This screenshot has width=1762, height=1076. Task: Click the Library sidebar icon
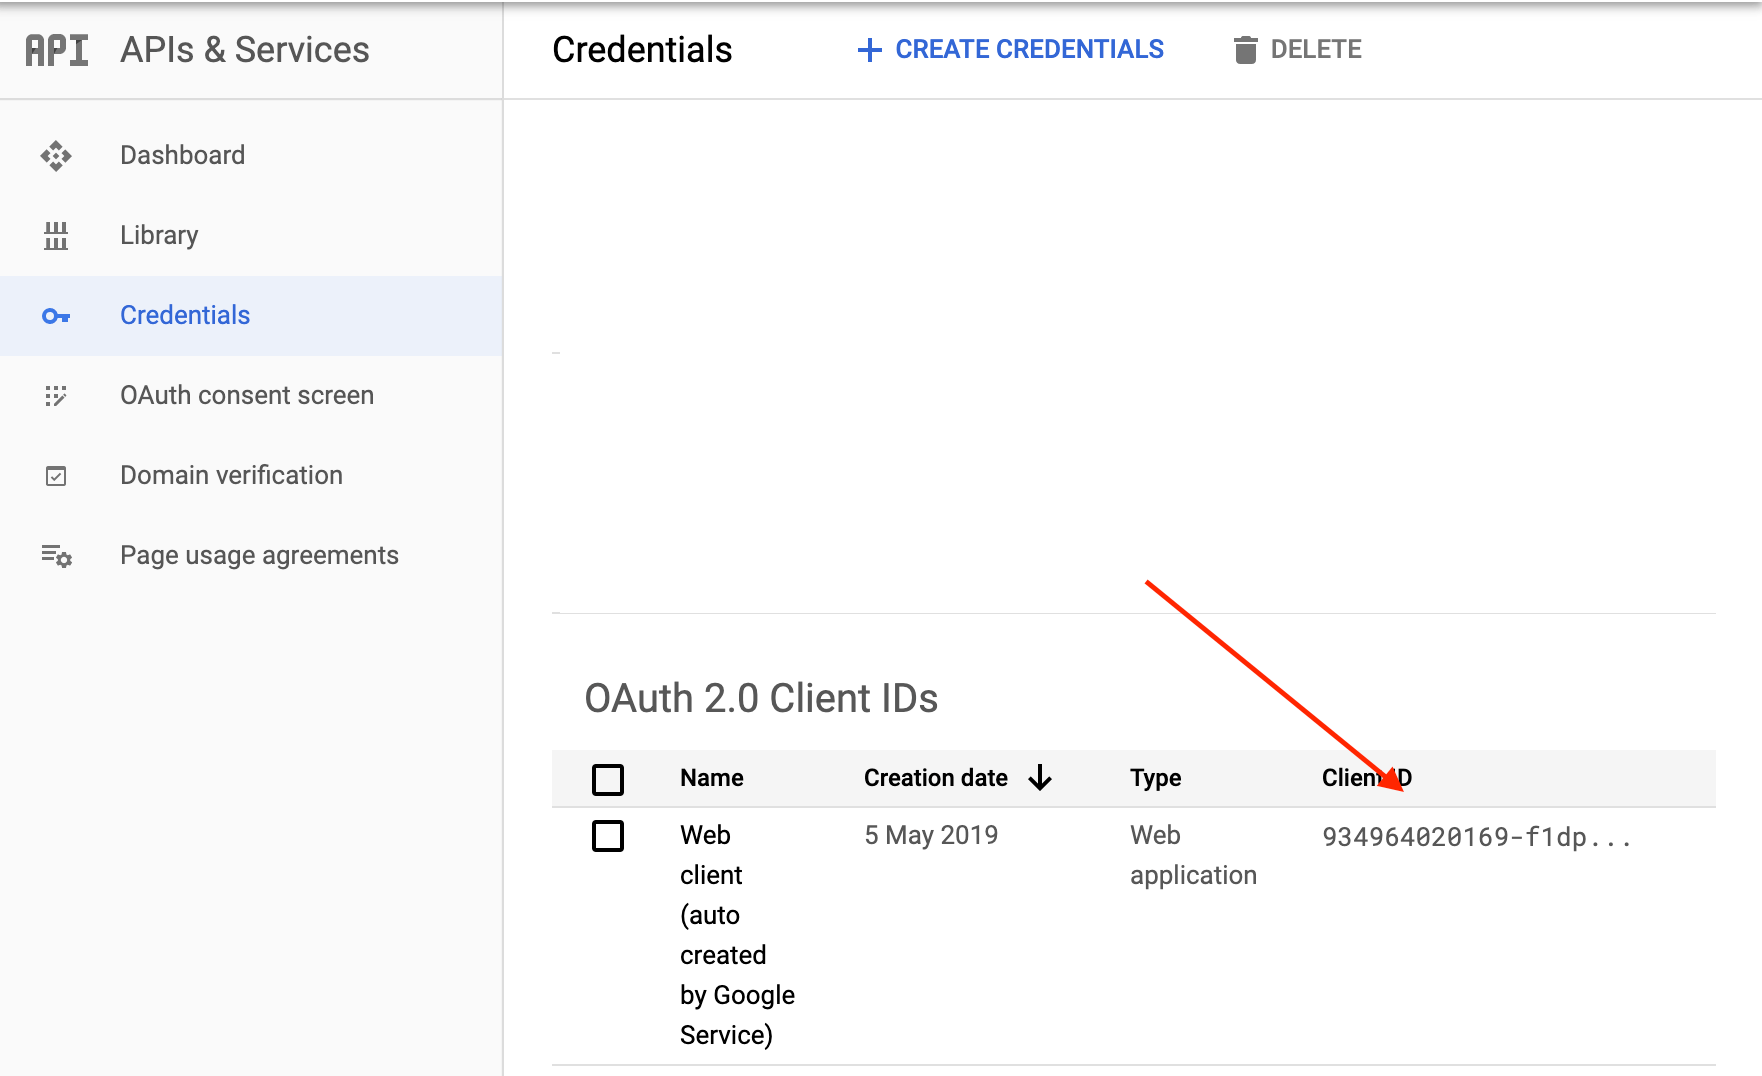point(56,236)
